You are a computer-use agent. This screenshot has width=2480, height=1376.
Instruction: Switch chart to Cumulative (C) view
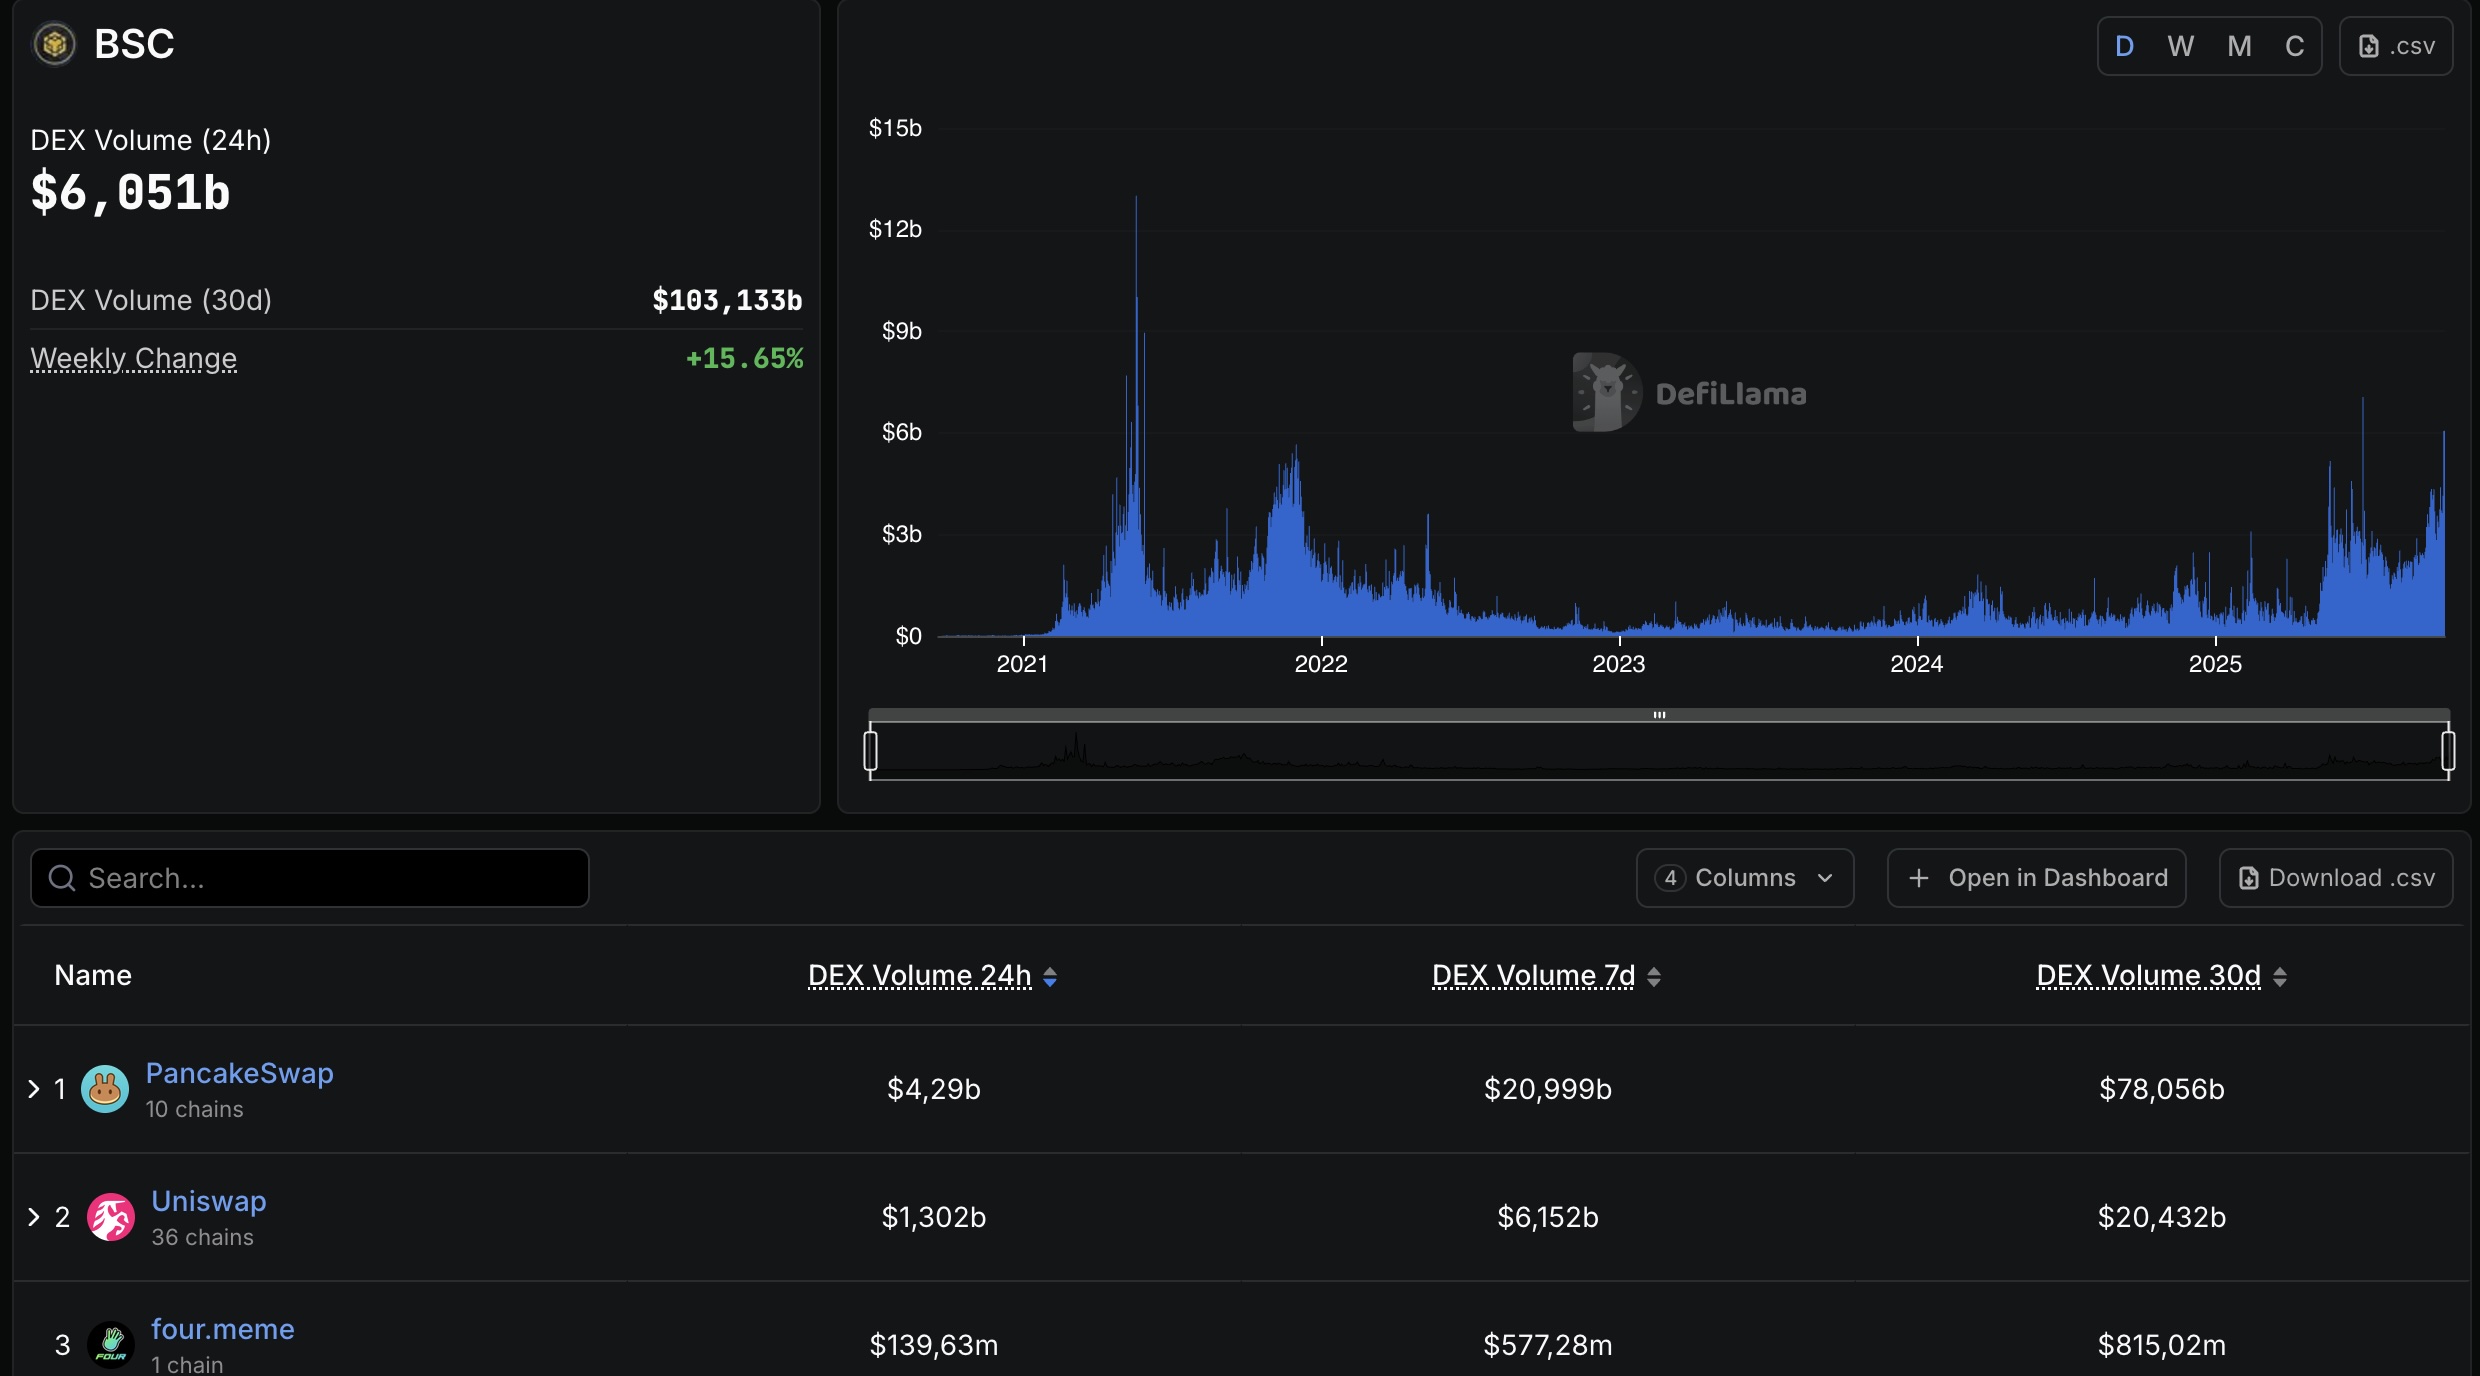(x=2295, y=47)
